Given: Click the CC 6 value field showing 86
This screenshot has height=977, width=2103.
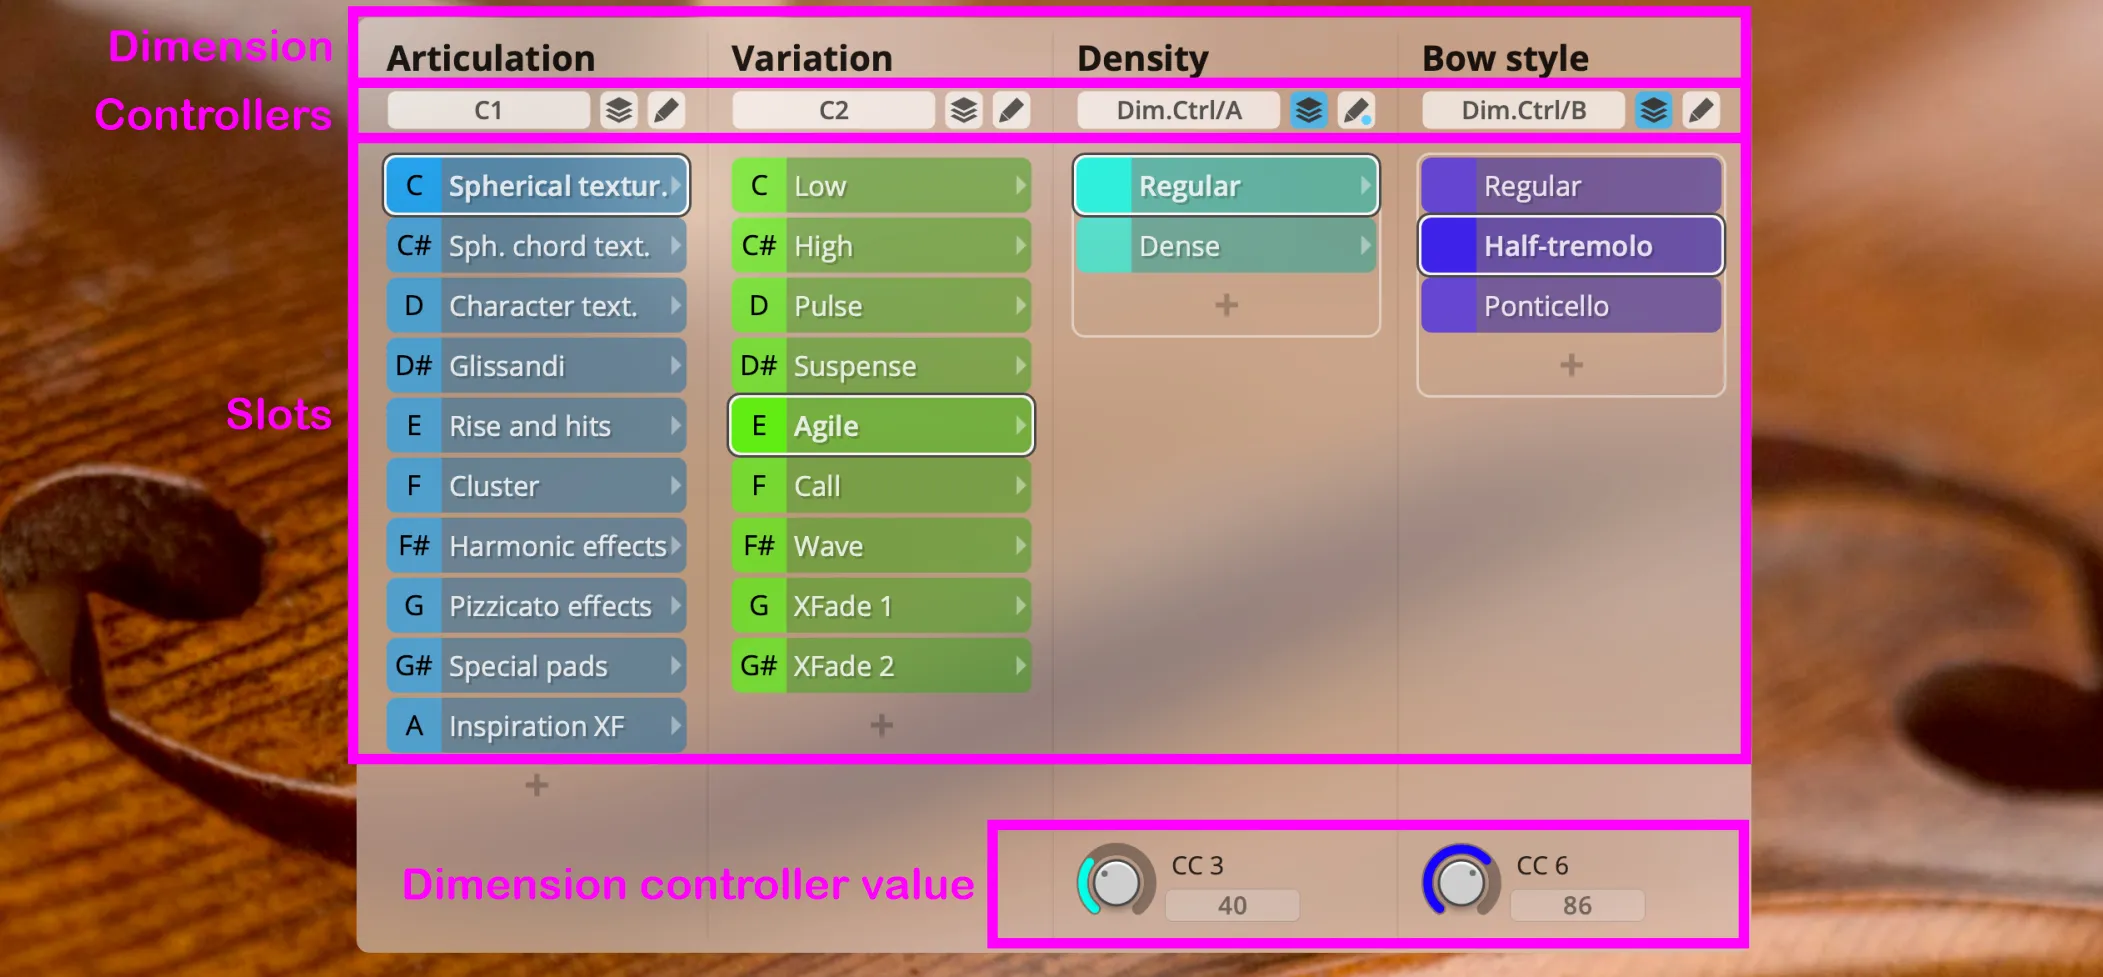Looking at the screenshot, I should 1577,905.
